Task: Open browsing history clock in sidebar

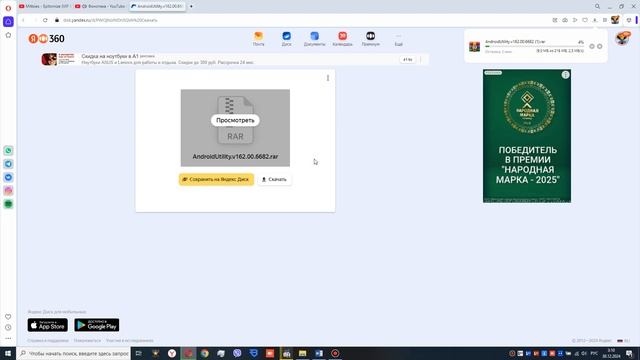Action: pos(8,328)
